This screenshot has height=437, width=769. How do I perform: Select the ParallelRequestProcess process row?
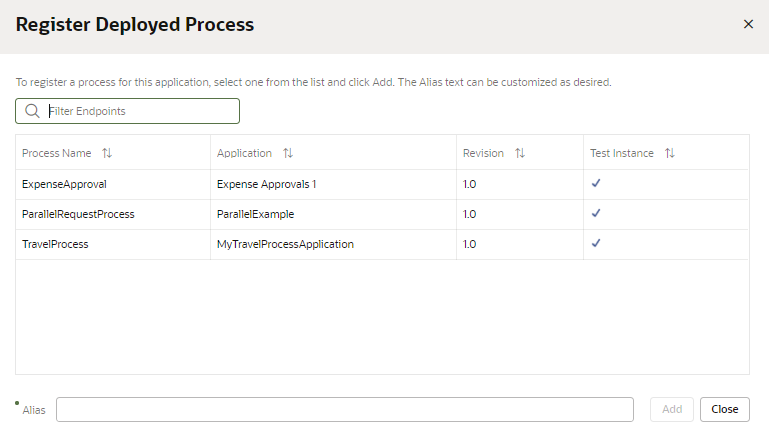coord(382,214)
